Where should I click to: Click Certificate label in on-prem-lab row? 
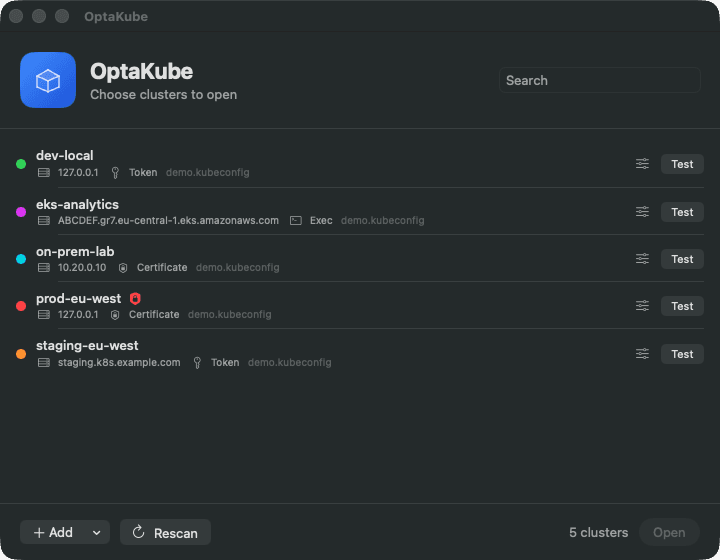point(162,268)
